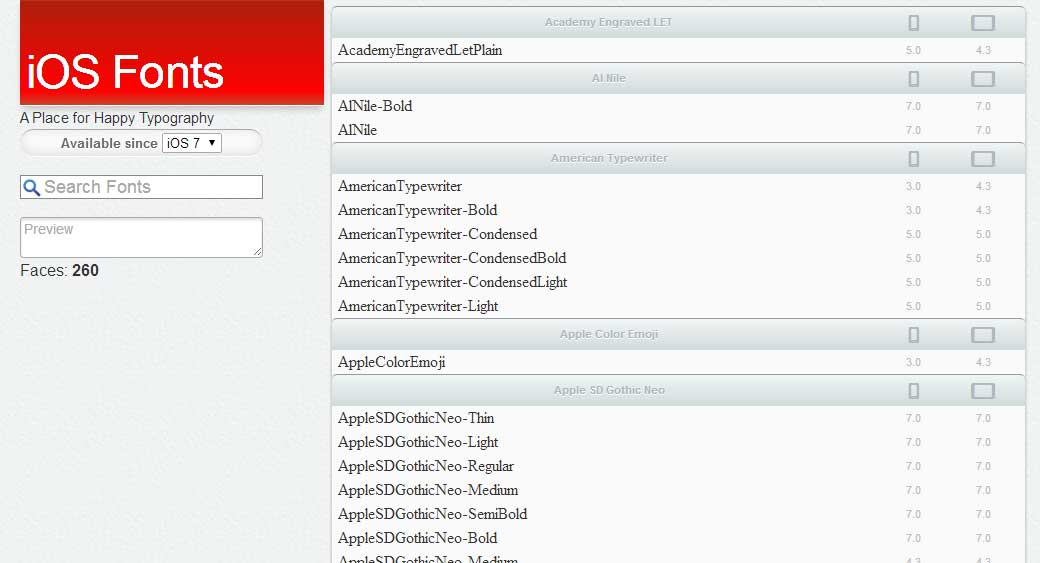Click the Preview text area
The height and width of the screenshot is (563, 1040).
tap(141, 237)
